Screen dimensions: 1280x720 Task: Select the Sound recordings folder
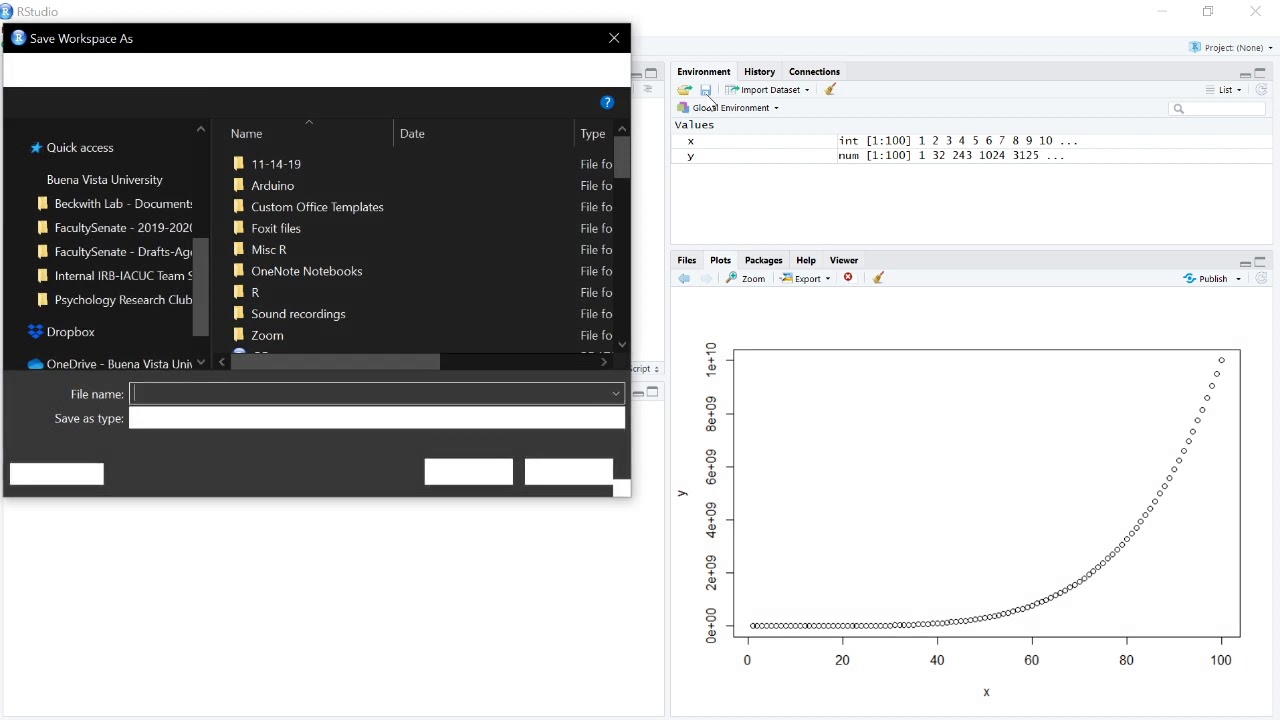[298, 314]
